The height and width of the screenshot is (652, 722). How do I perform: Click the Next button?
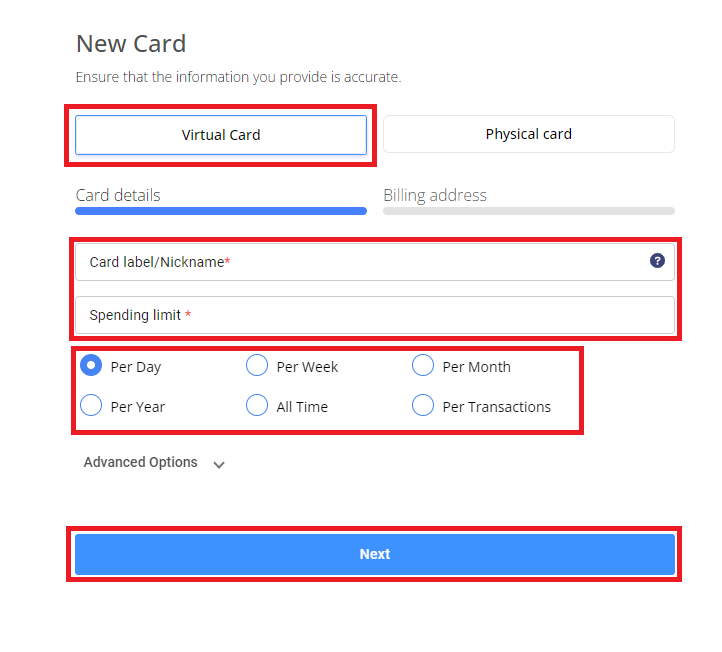(375, 554)
